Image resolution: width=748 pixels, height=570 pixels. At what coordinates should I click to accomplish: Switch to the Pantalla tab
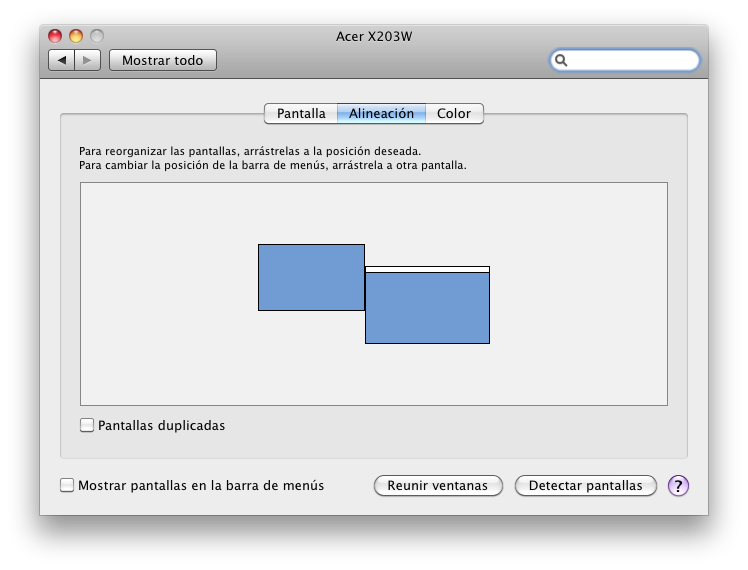point(301,114)
